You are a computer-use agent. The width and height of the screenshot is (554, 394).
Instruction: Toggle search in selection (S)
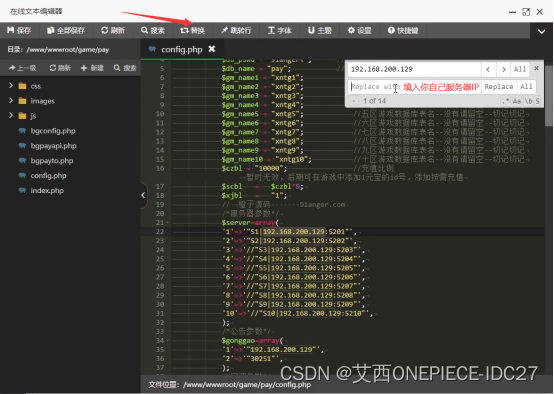point(537,101)
